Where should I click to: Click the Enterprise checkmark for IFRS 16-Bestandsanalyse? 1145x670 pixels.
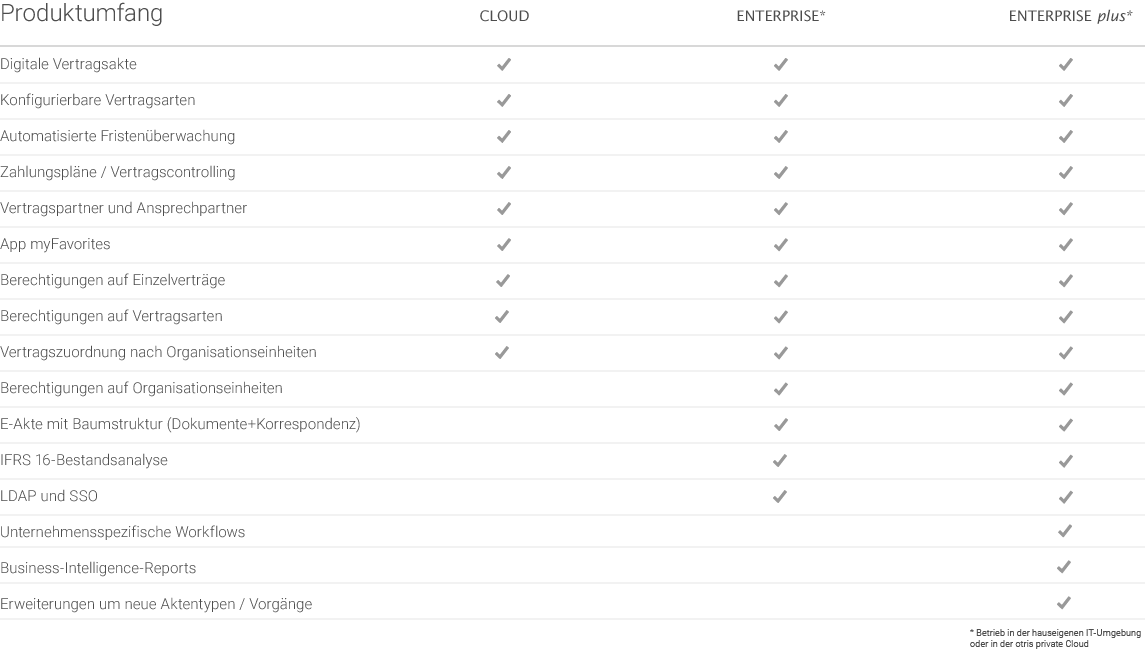pos(780,461)
